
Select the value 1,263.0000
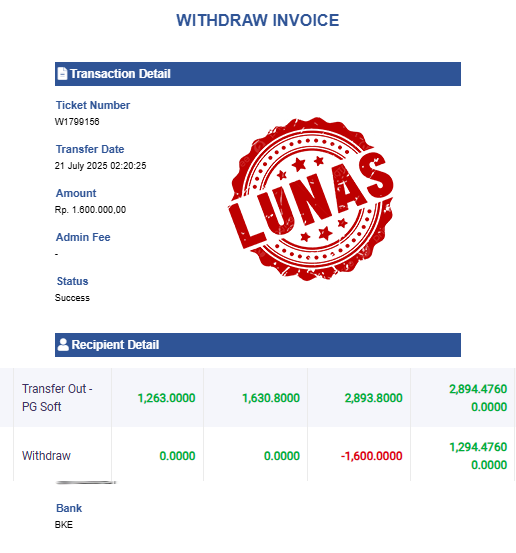[166, 398]
